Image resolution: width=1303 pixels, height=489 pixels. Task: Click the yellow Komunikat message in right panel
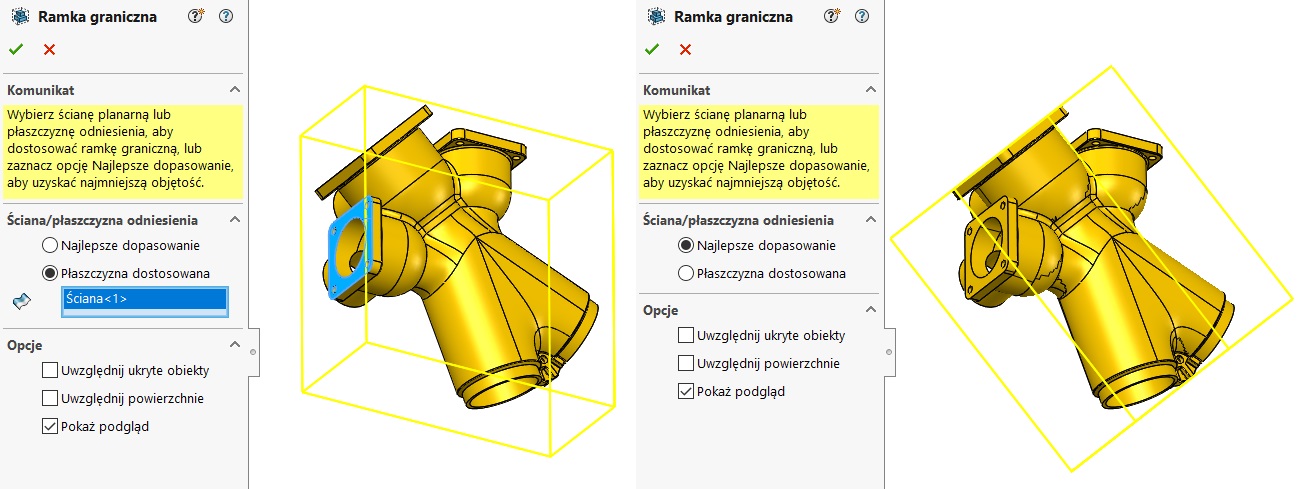759,150
